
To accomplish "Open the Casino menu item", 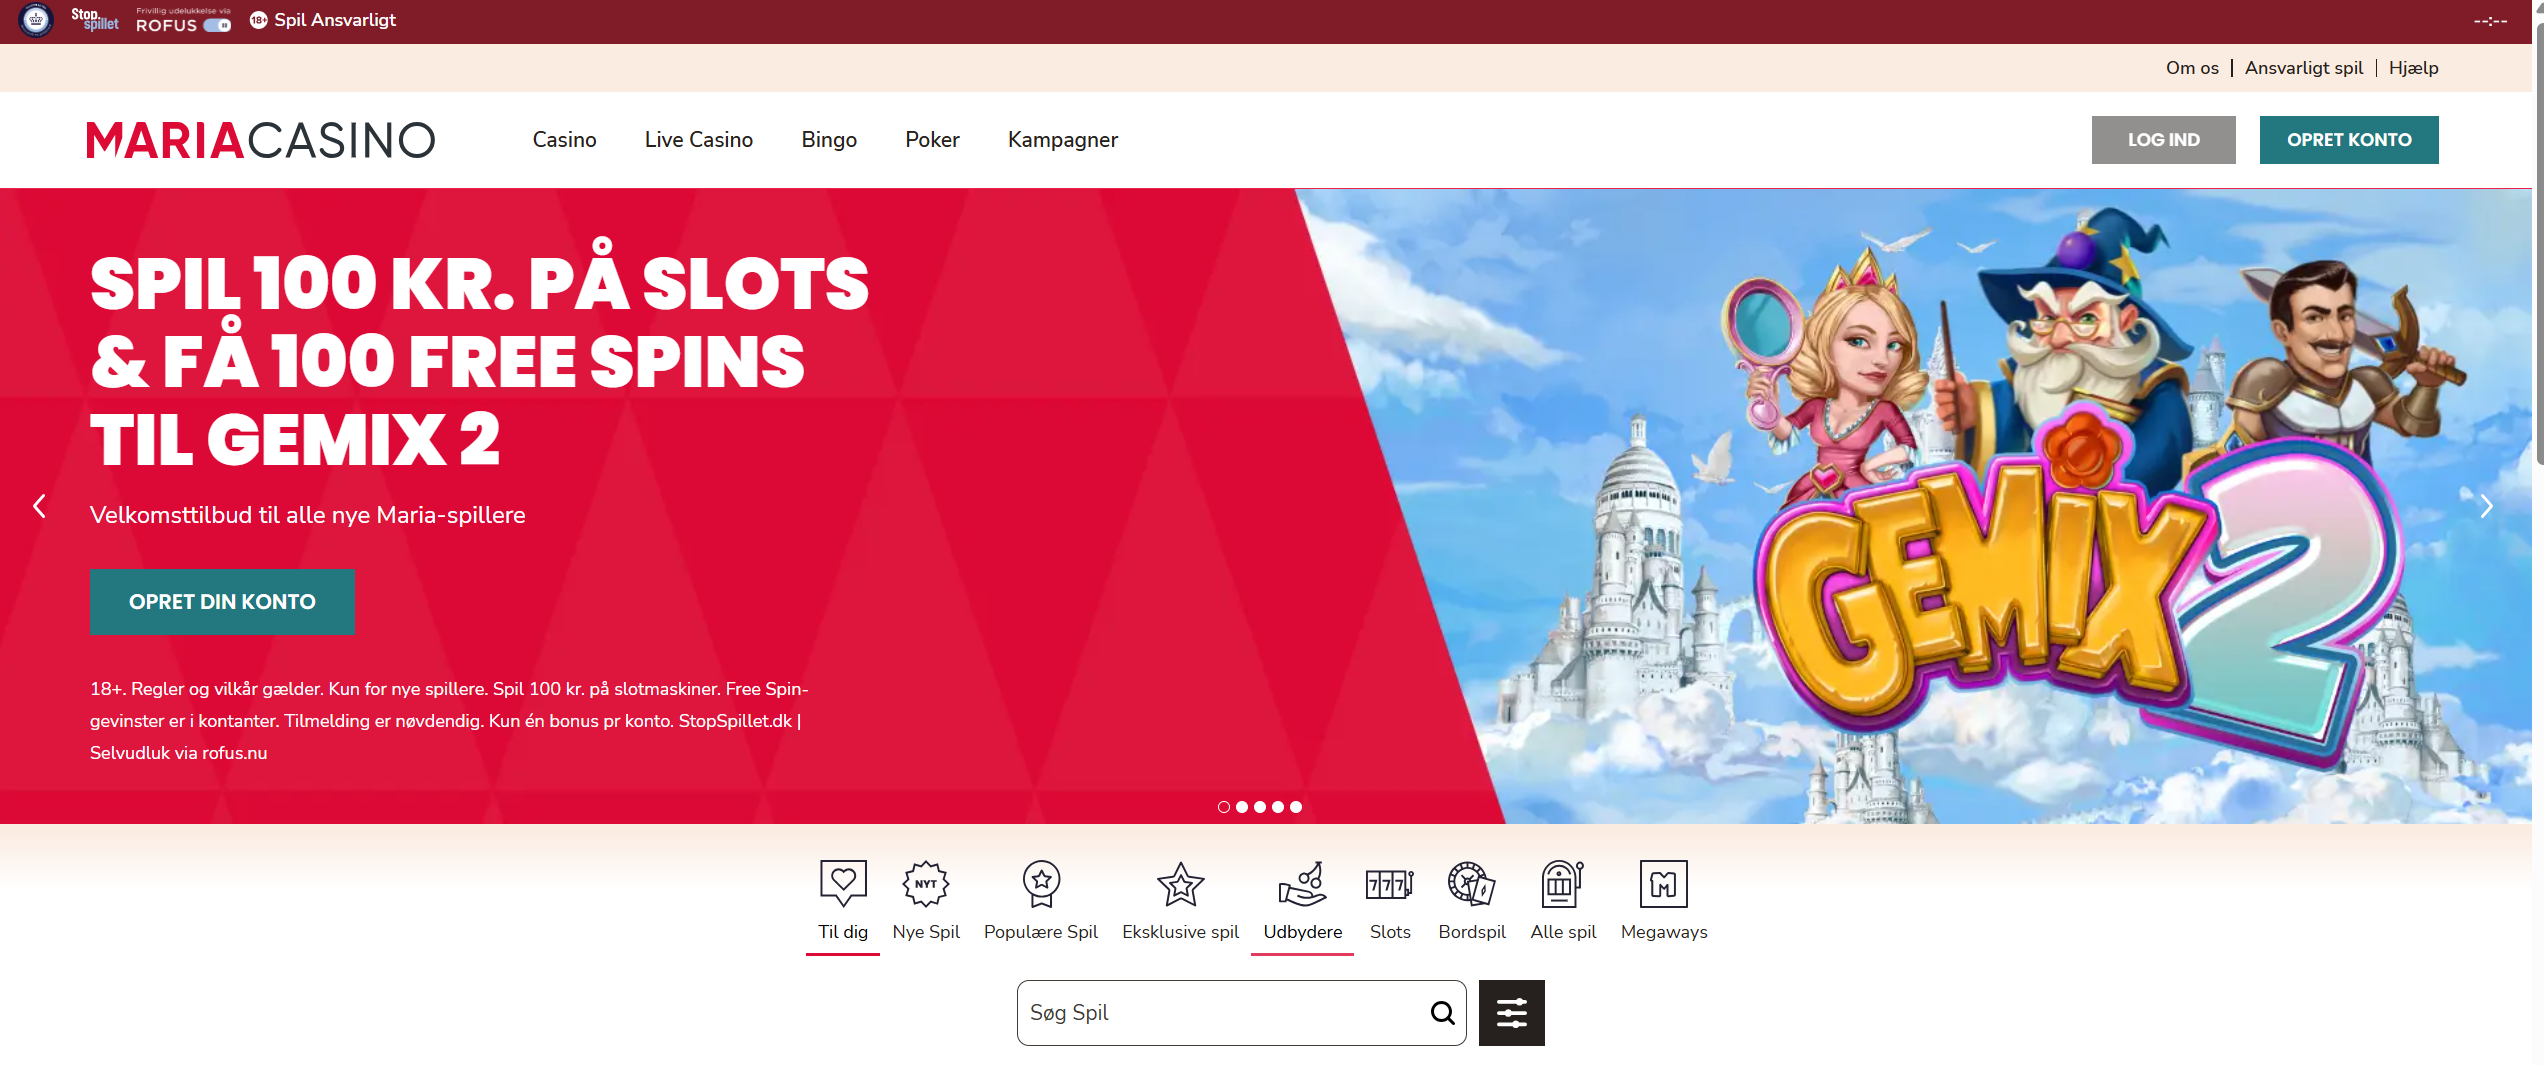I will point(564,140).
